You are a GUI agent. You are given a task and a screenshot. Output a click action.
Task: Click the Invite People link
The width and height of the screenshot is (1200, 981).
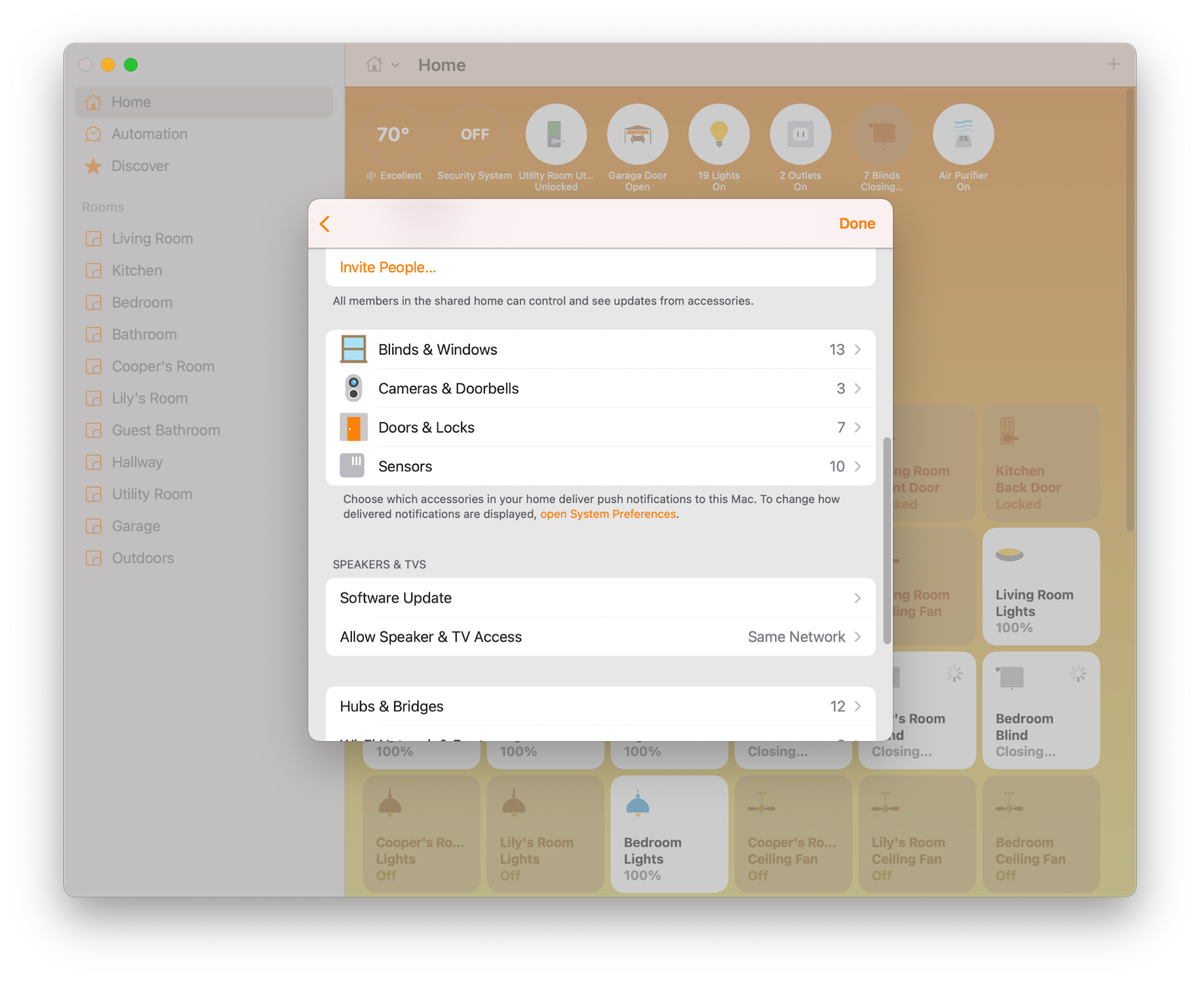[387, 267]
